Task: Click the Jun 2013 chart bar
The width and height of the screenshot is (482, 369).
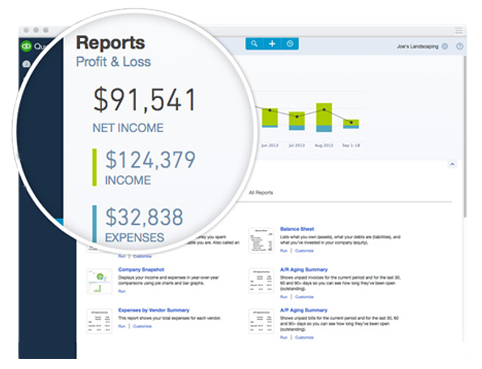Action: [270, 117]
